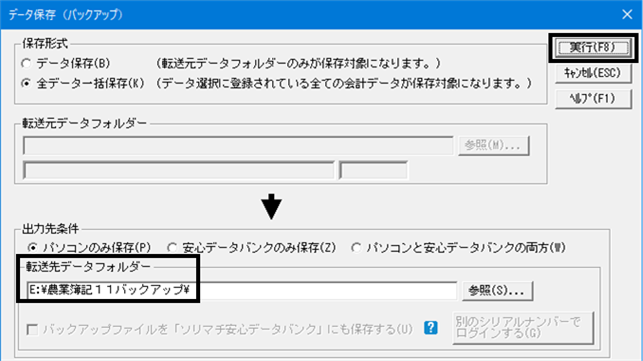643x361 pixels.
Task: Choose パソコンのみ保存(P) output option
Action: point(89,248)
